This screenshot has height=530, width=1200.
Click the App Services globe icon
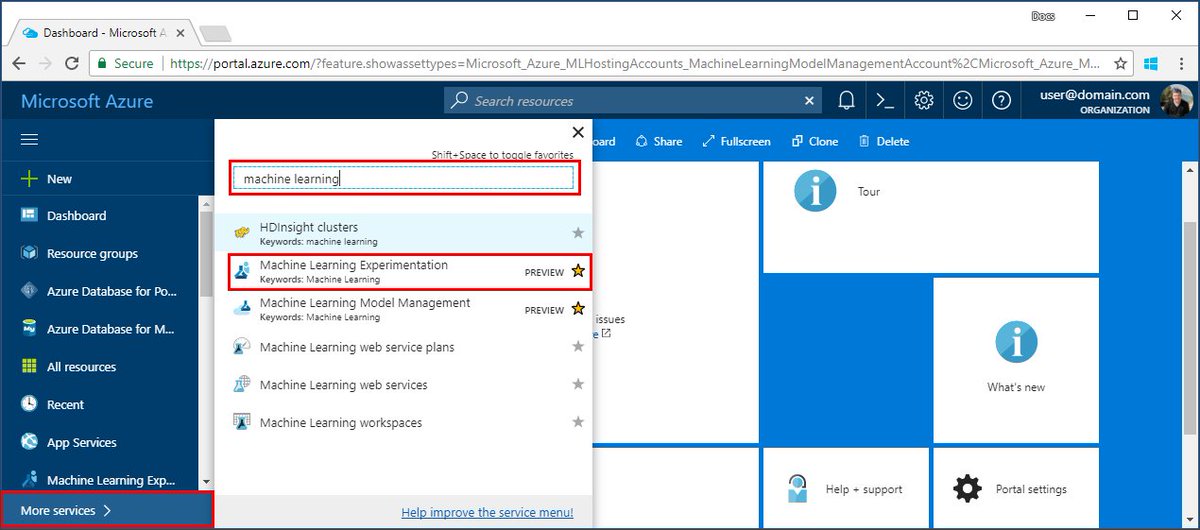[28, 443]
